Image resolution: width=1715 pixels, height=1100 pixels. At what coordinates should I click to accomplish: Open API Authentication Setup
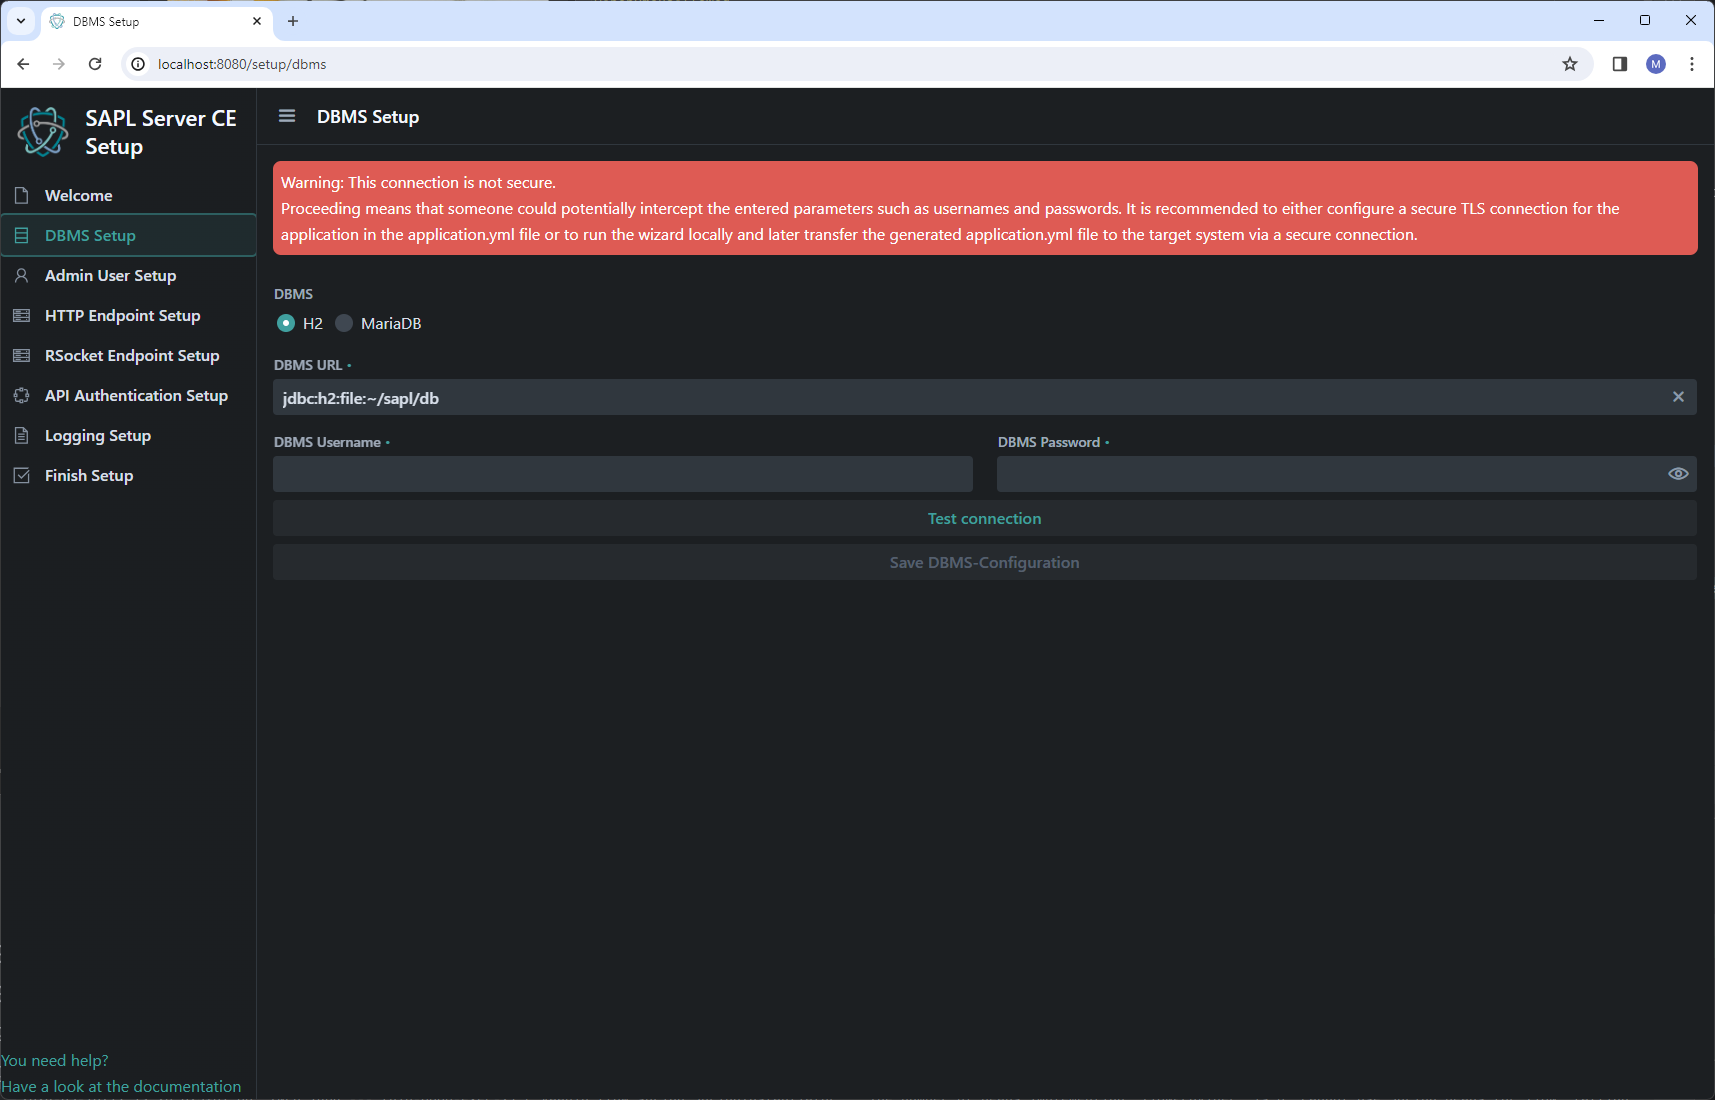128,395
